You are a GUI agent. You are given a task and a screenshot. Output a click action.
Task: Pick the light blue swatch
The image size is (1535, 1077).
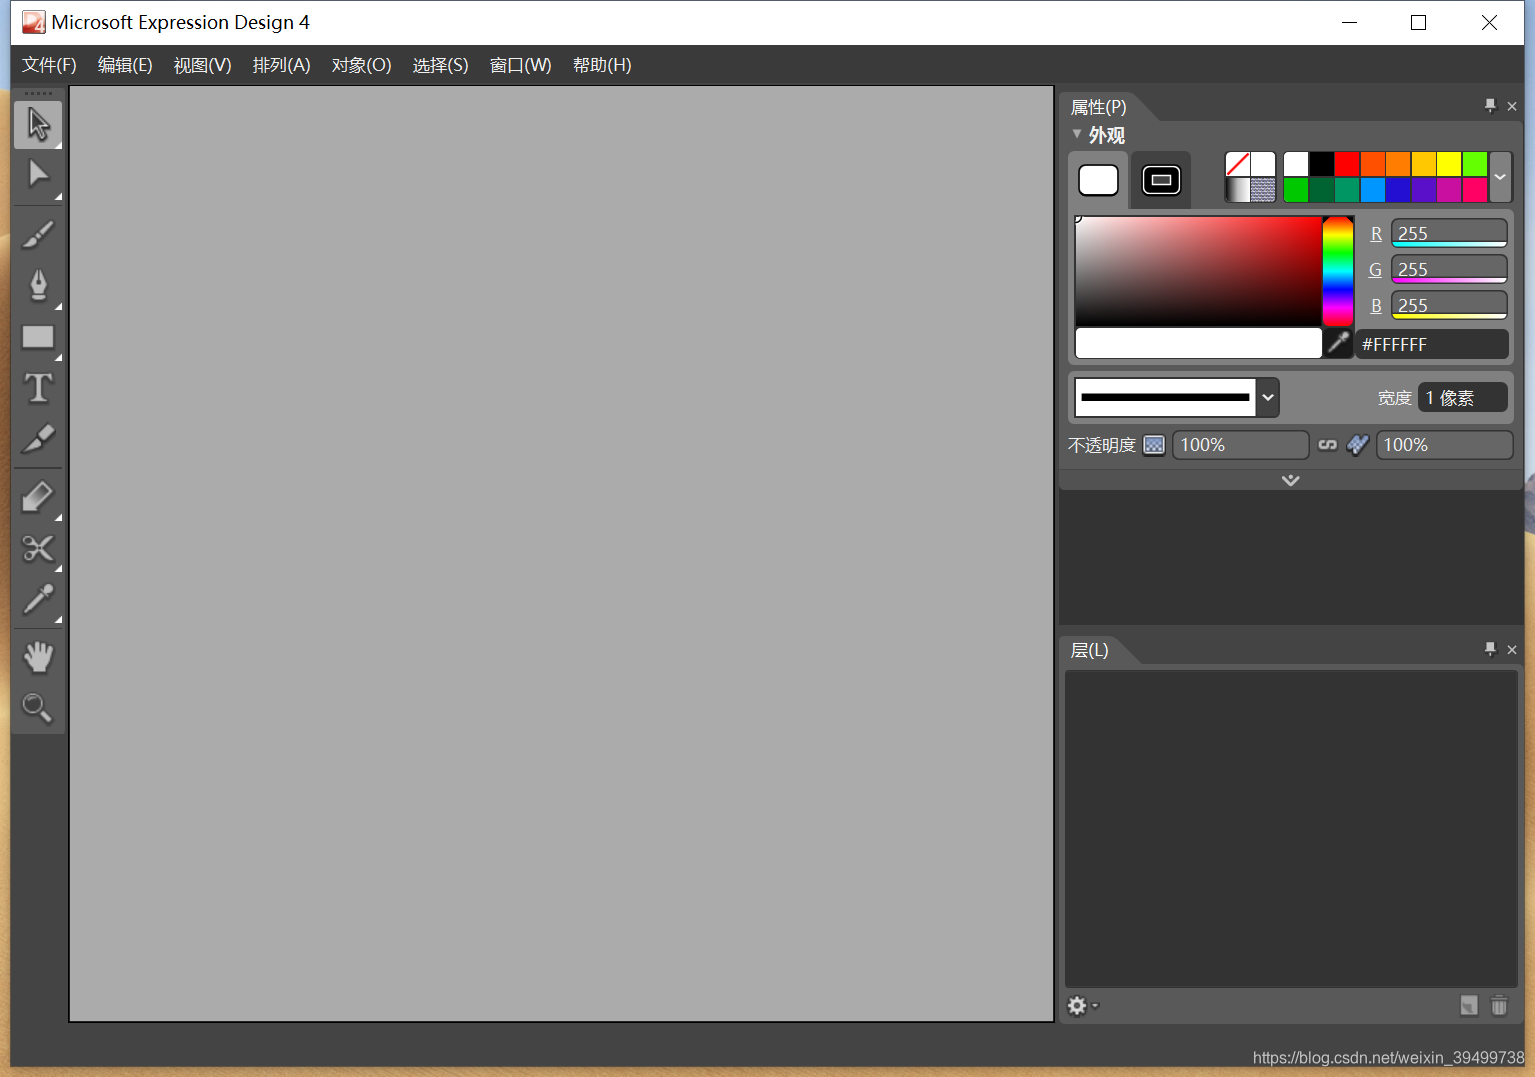[1373, 190]
